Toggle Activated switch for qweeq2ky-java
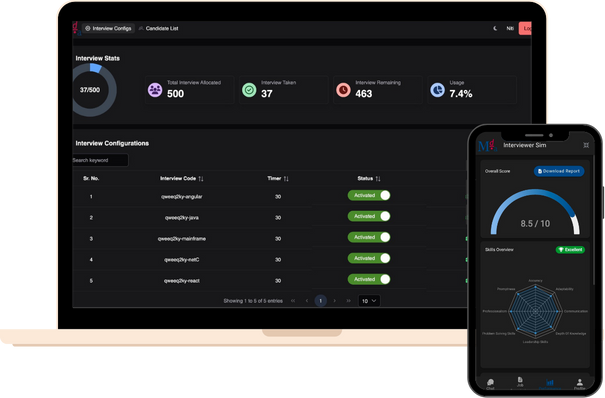The height and width of the screenshot is (398, 605). pyautogui.click(x=369, y=216)
